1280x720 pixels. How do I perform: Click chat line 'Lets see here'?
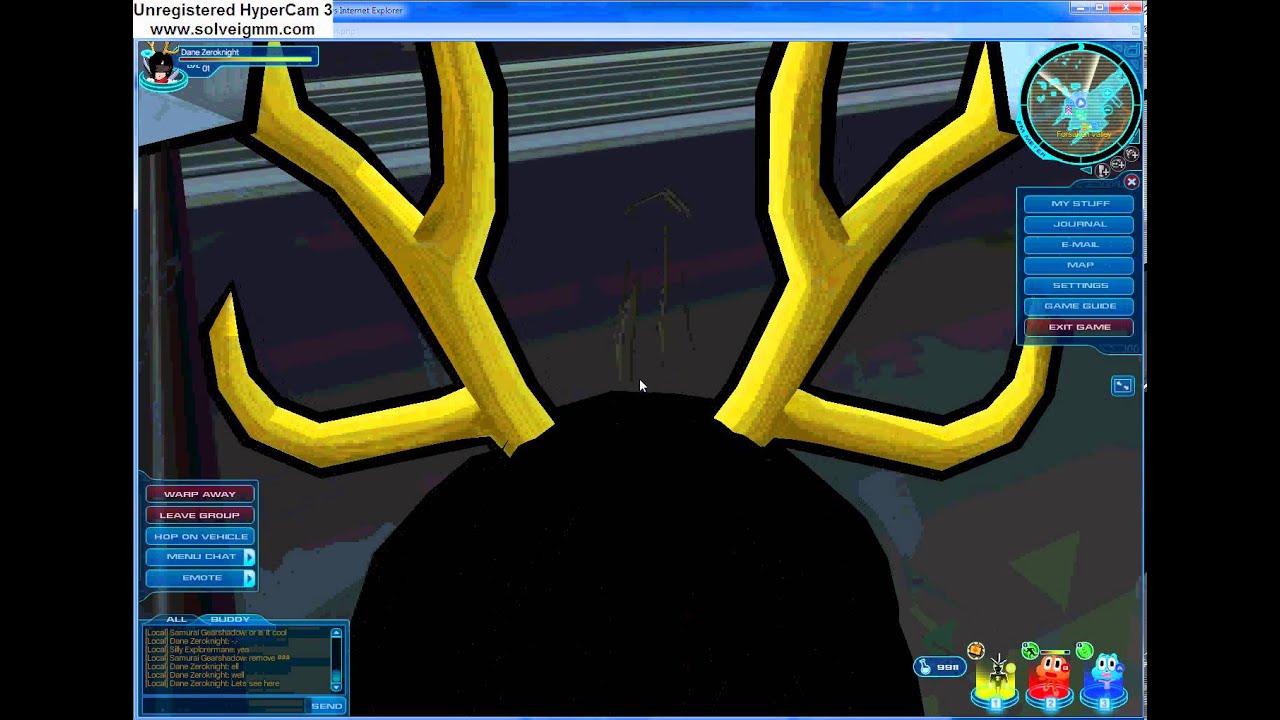coord(212,684)
